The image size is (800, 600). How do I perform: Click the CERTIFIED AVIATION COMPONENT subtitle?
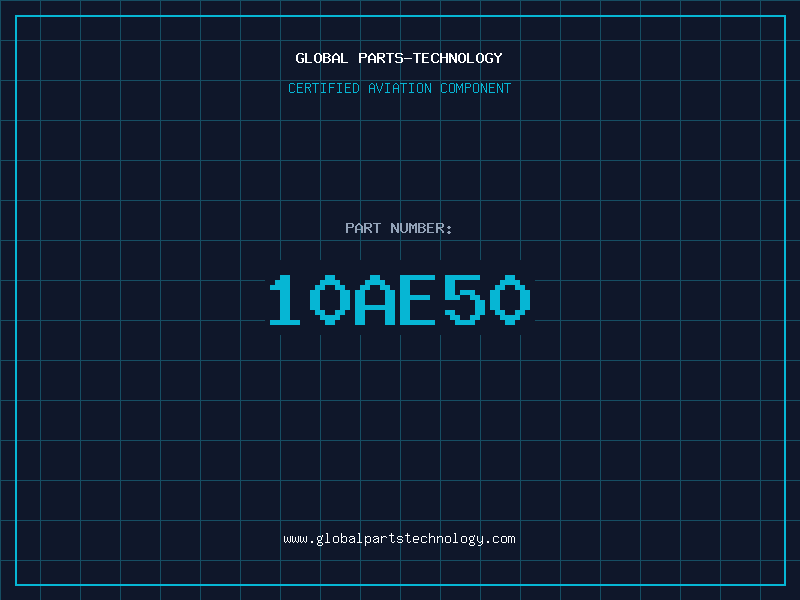click(x=399, y=88)
